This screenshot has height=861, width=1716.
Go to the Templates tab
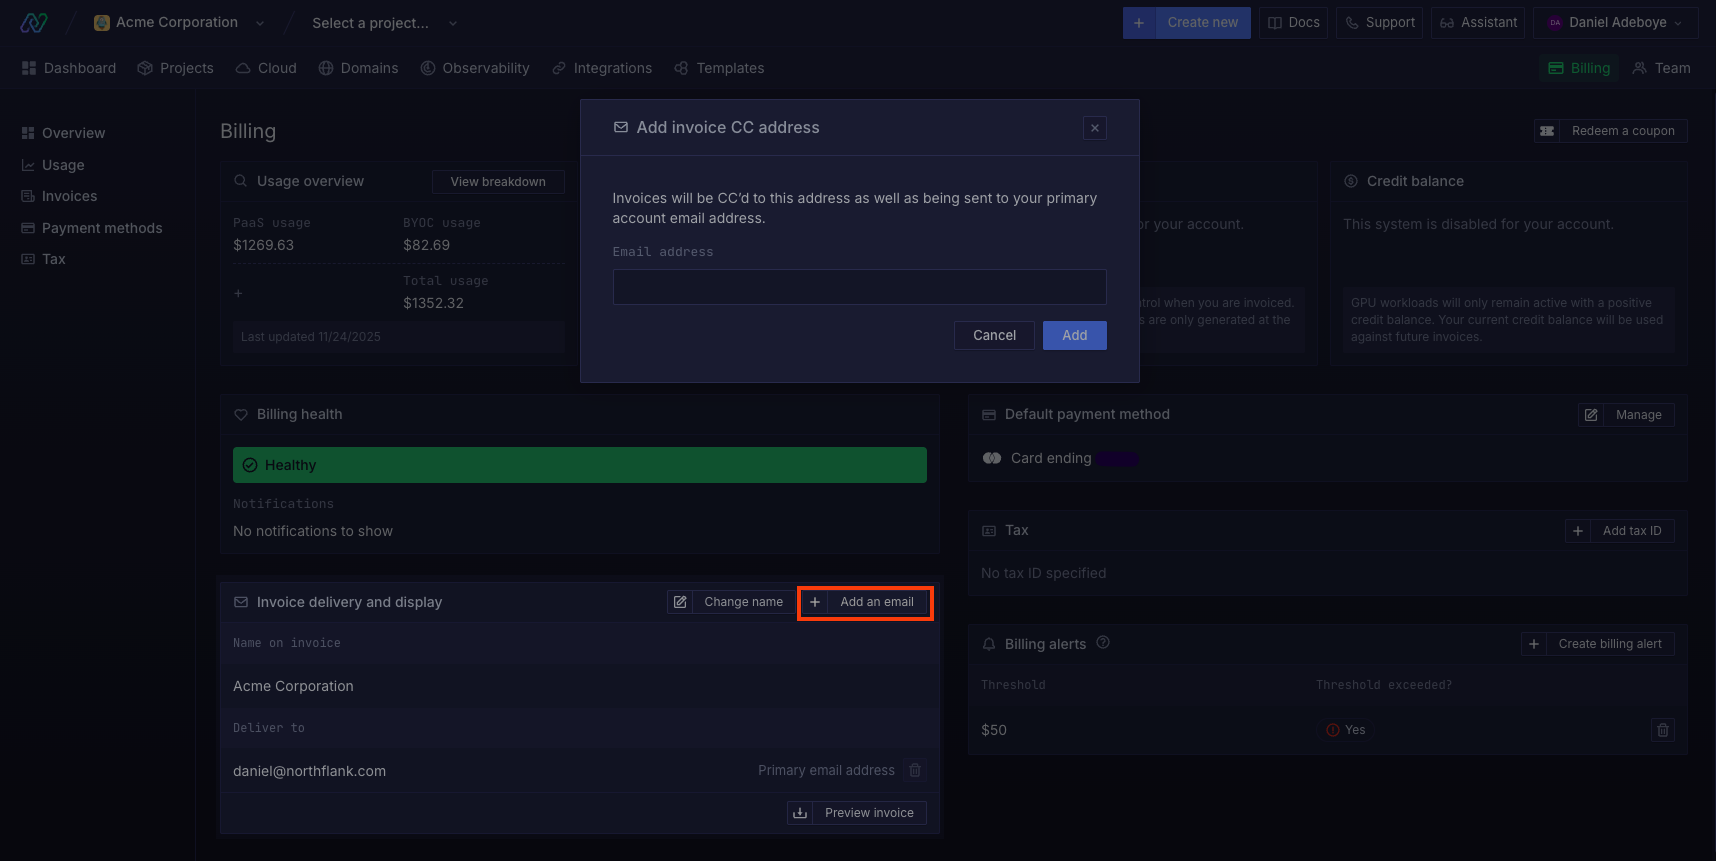click(x=719, y=68)
